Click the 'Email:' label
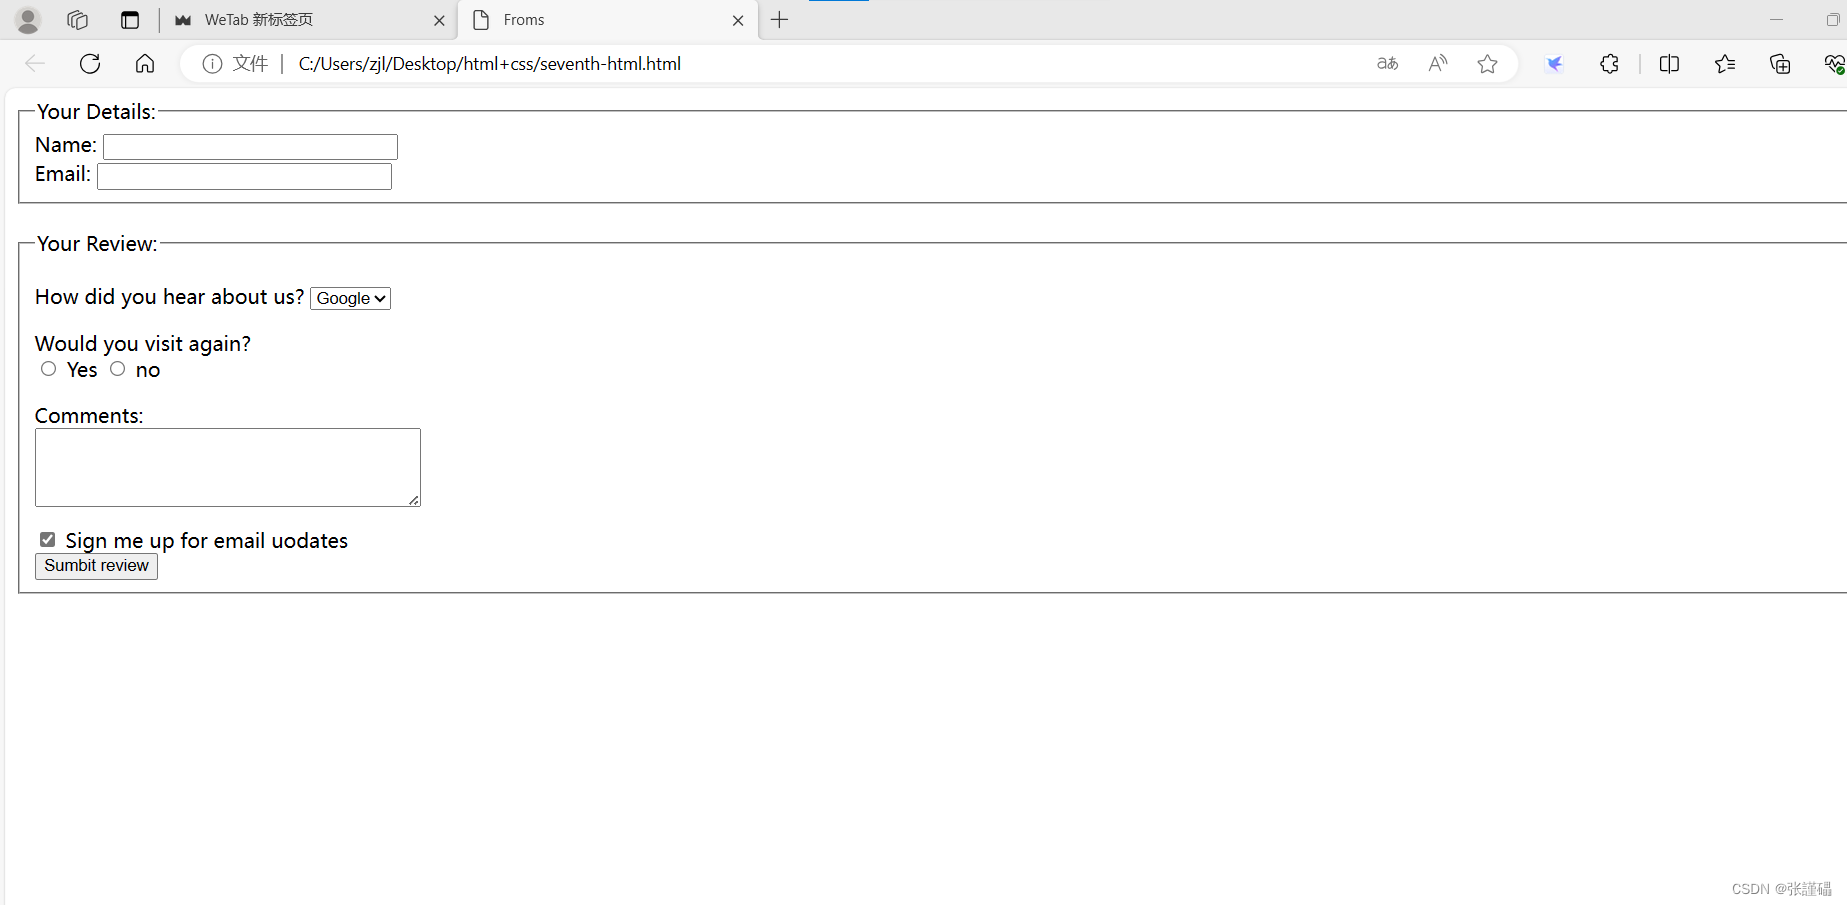 (x=63, y=174)
